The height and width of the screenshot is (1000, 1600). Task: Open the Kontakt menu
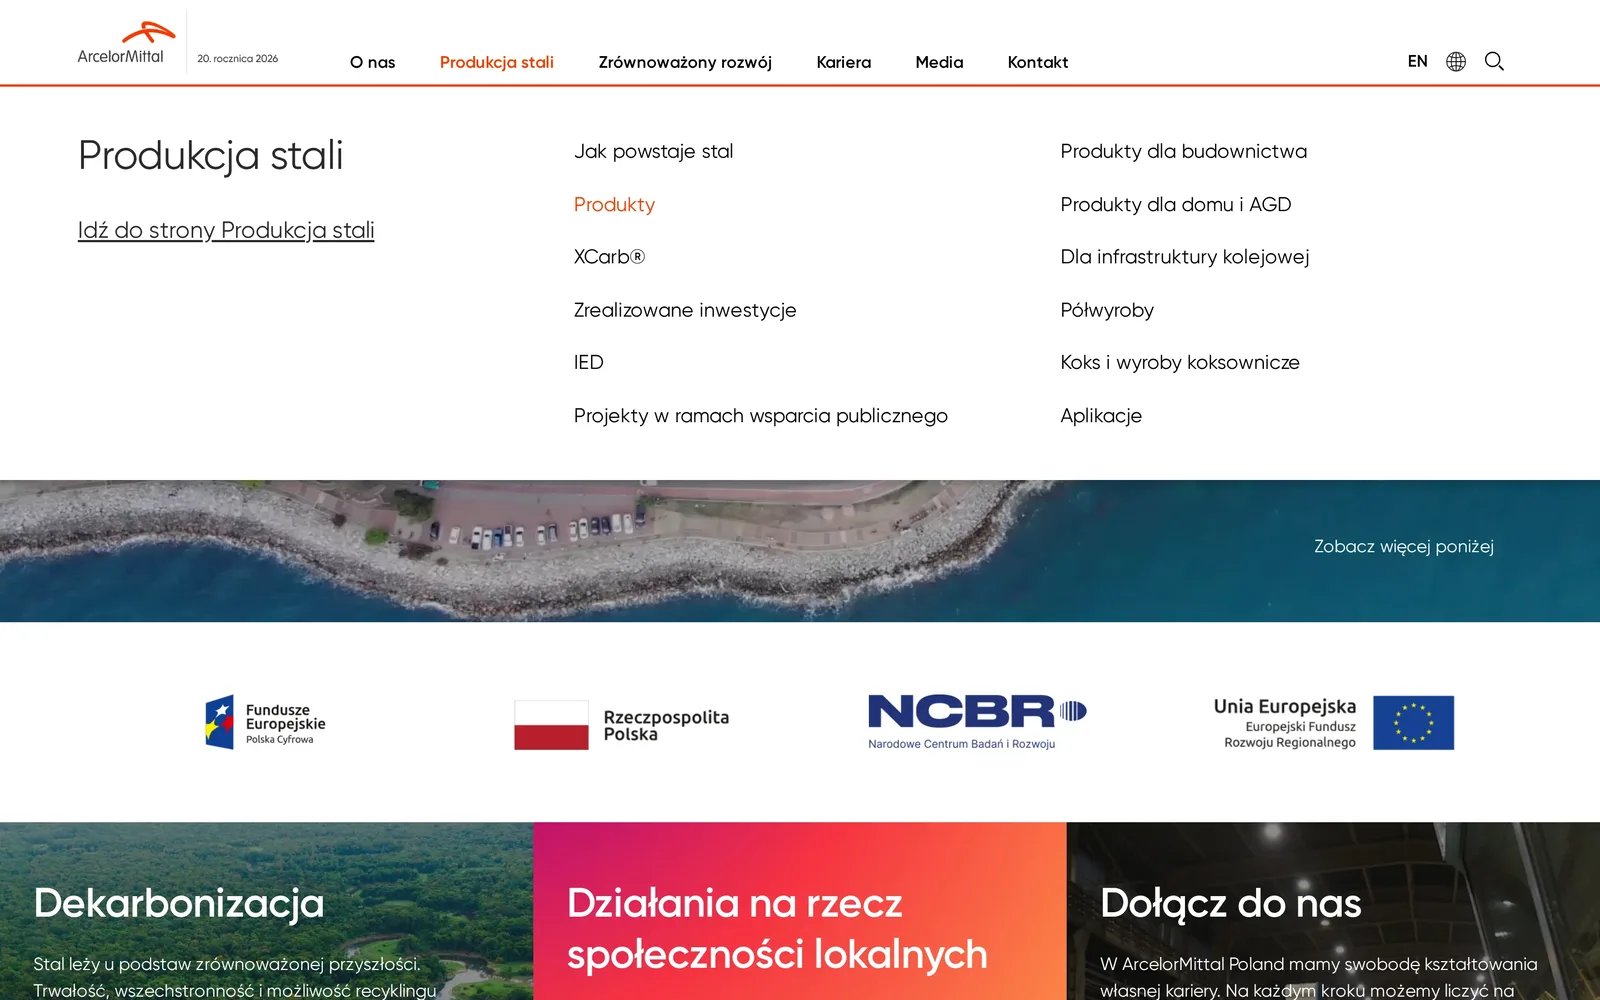point(1038,62)
